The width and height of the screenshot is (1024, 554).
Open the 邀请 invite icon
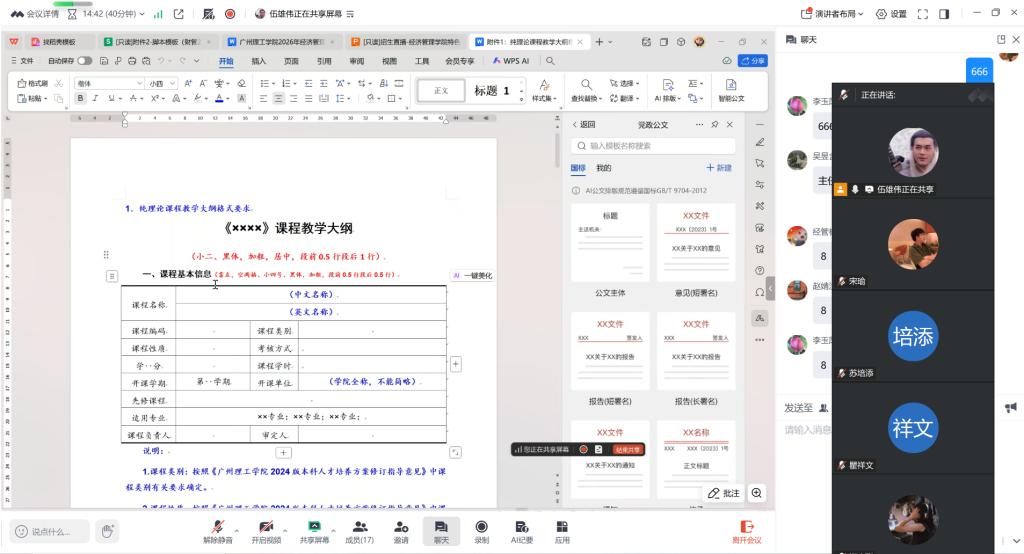400,531
